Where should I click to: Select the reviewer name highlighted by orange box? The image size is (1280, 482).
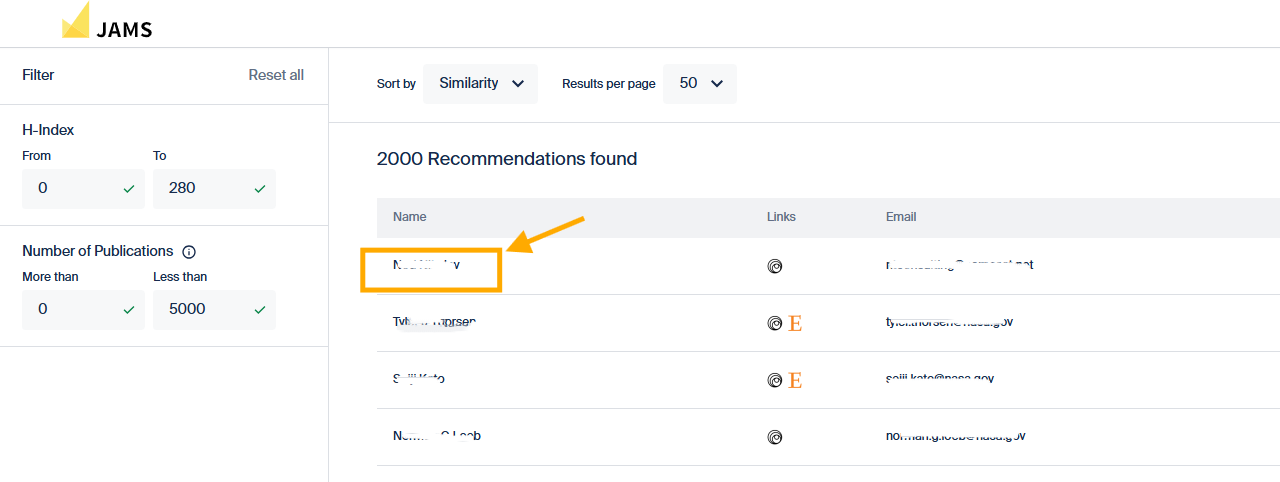428,266
